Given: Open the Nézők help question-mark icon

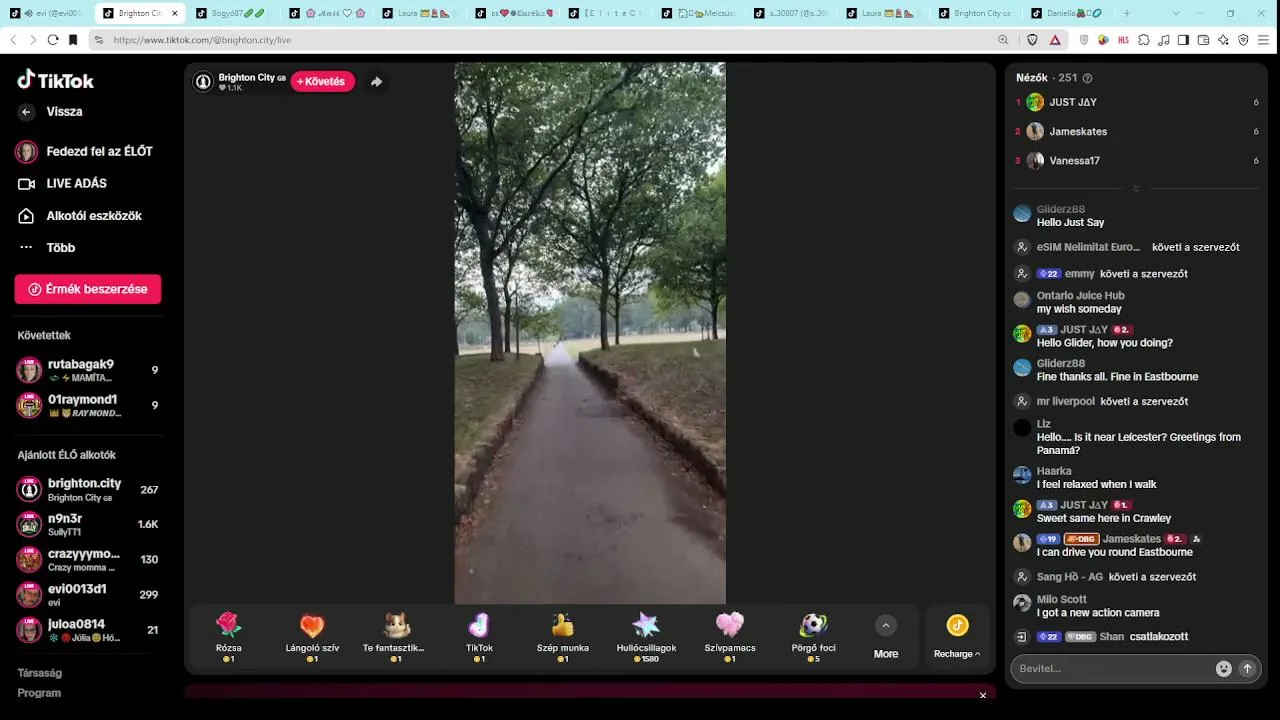Looking at the screenshot, I should [1088, 78].
